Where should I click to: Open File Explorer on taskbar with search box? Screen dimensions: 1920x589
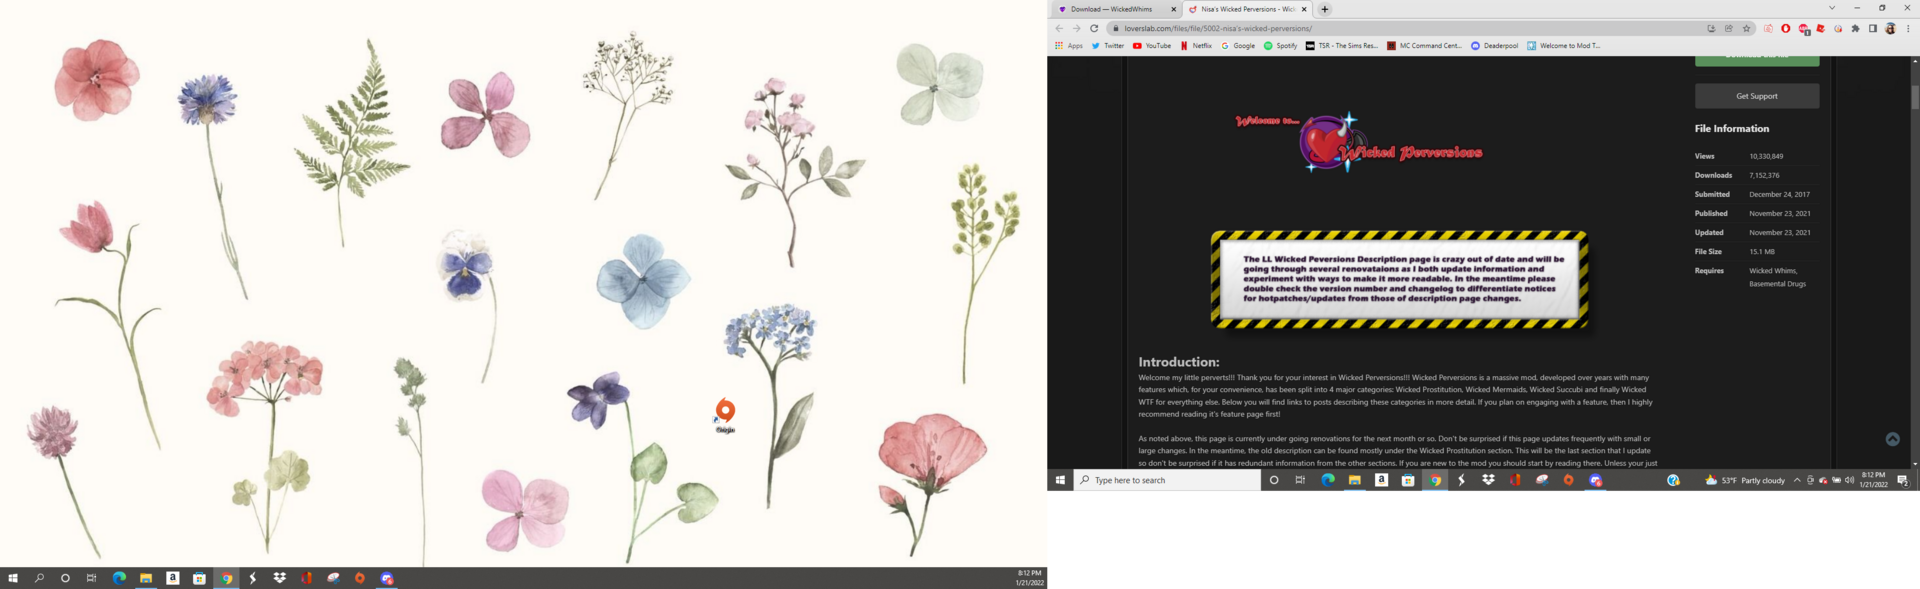(x=1354, y=480)
